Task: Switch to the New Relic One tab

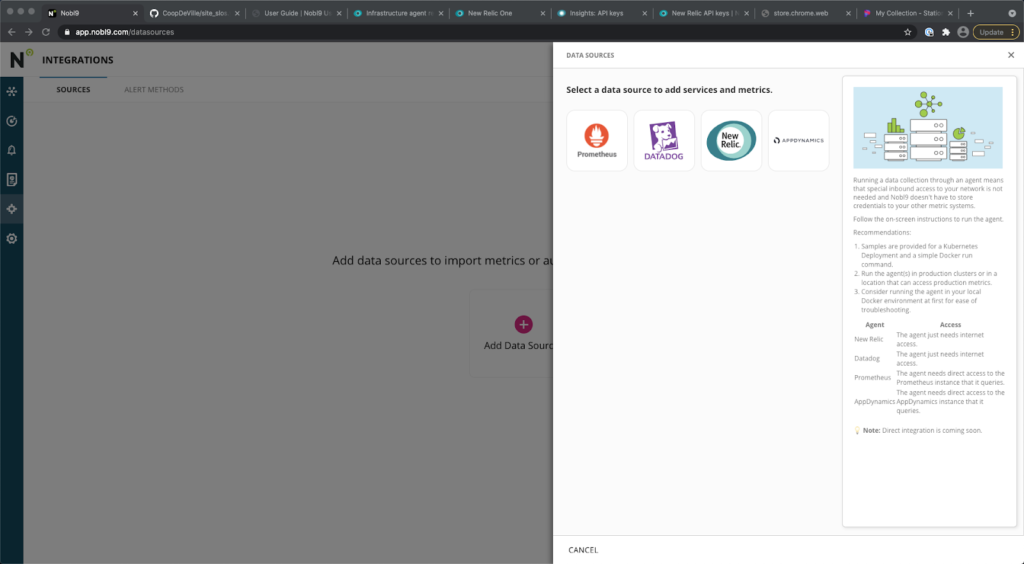Action: (500, 13)
